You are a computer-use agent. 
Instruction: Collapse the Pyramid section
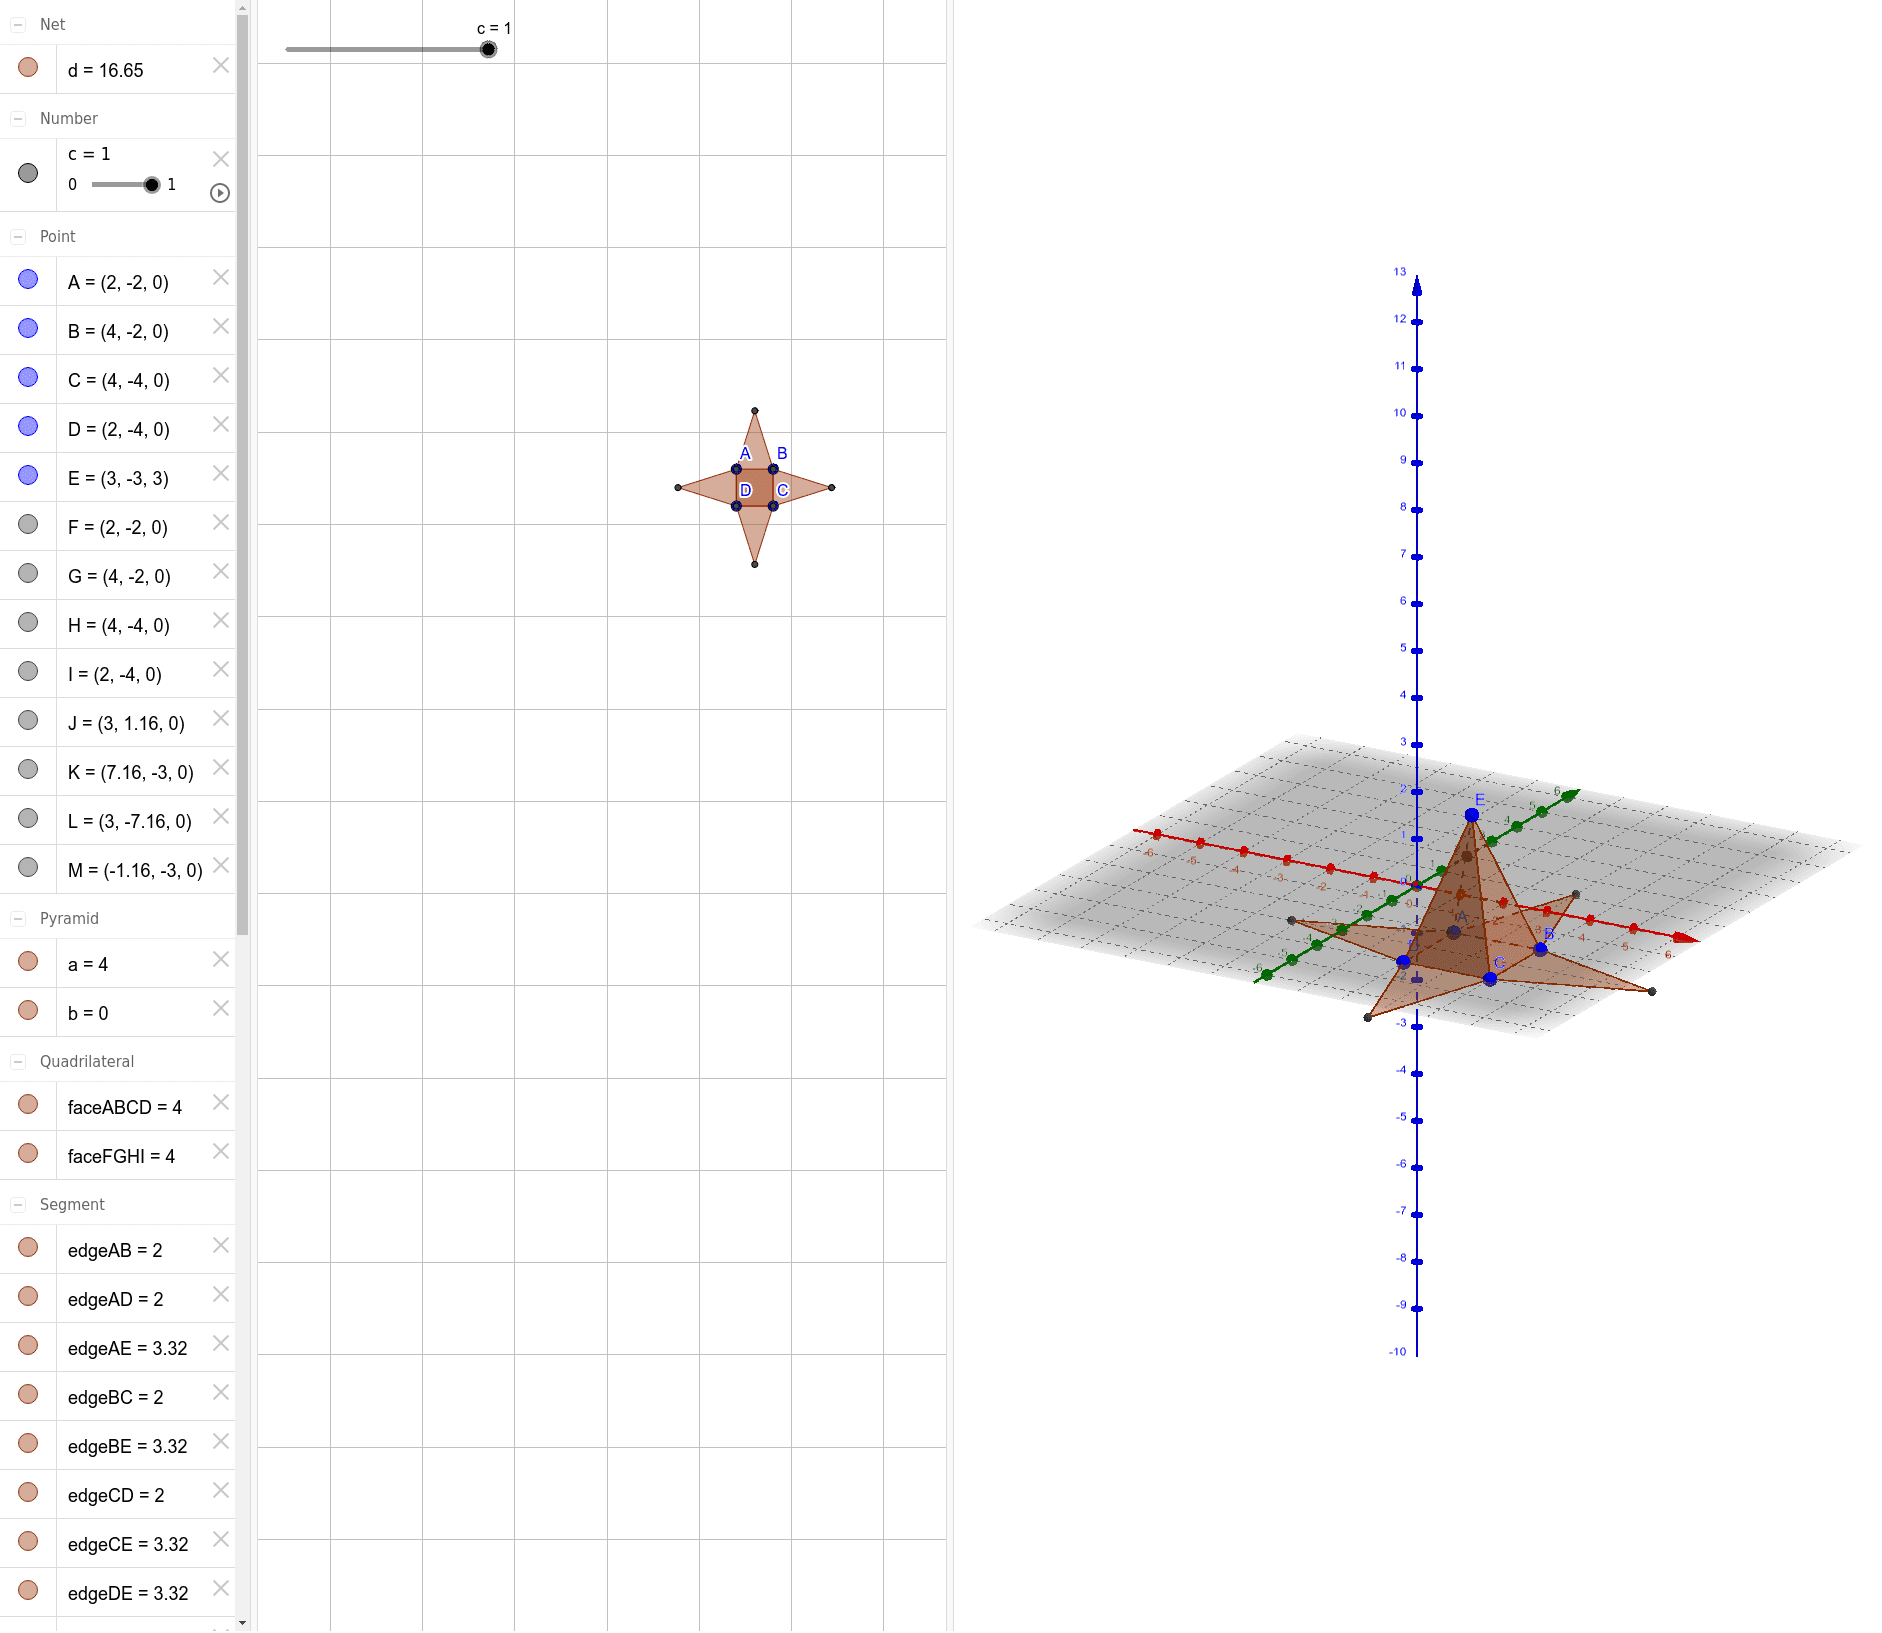coord(18,917)
